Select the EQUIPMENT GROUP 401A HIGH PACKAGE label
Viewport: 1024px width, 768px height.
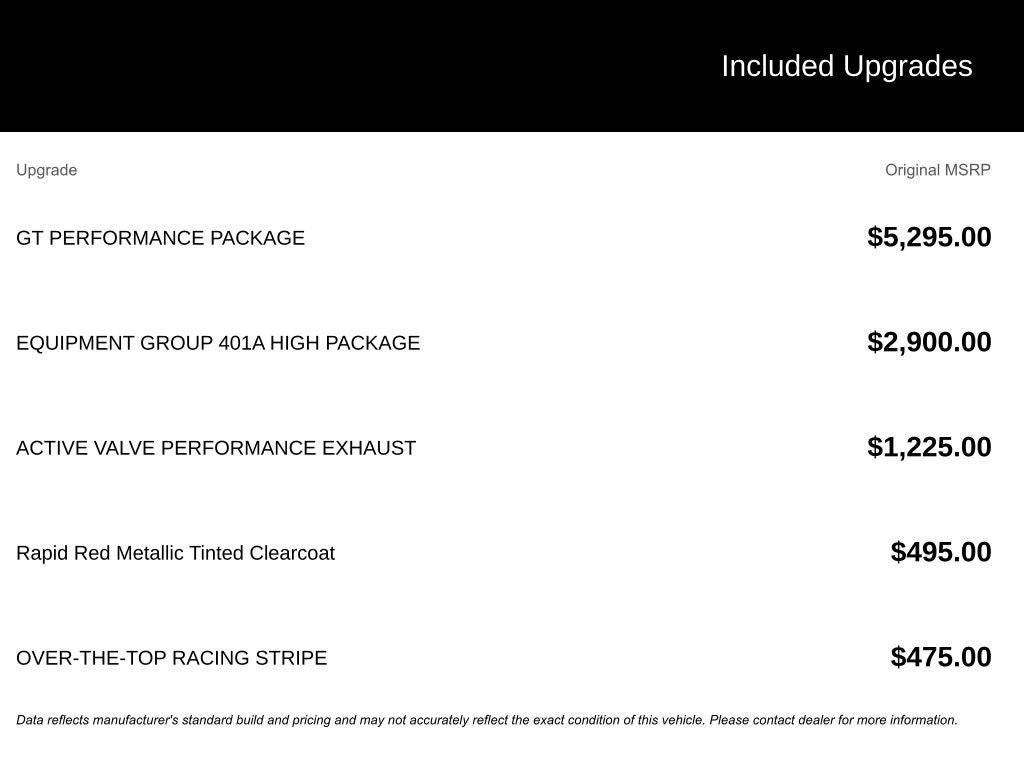[218, 343]
